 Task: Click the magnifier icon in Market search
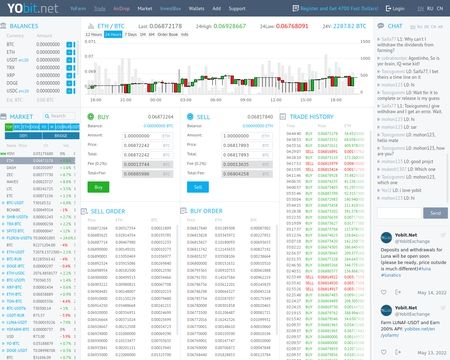coord(47,116)
